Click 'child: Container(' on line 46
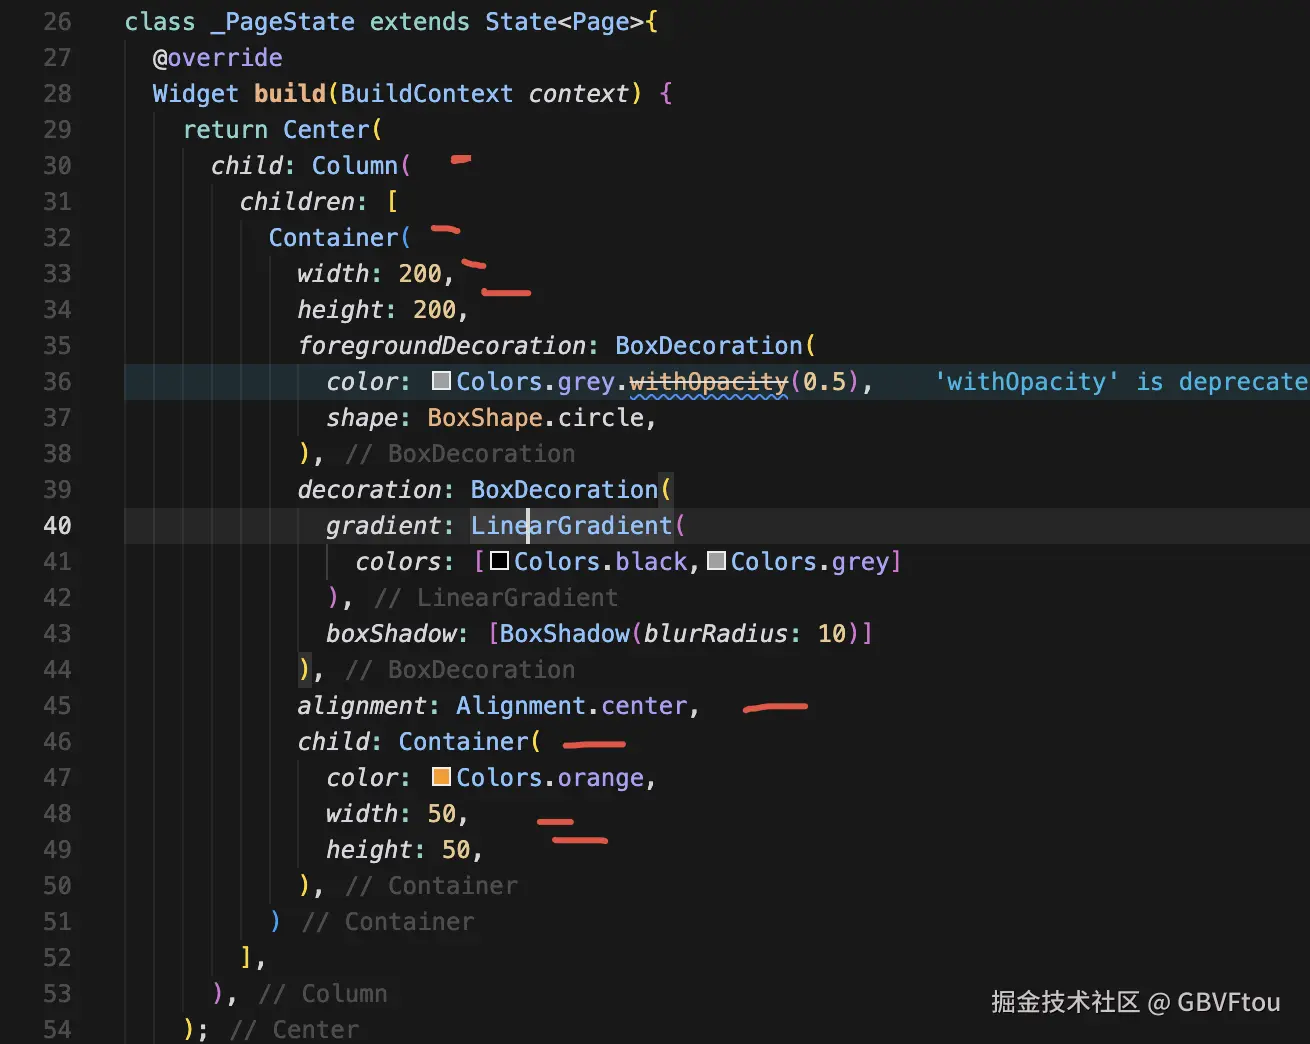 420,741
